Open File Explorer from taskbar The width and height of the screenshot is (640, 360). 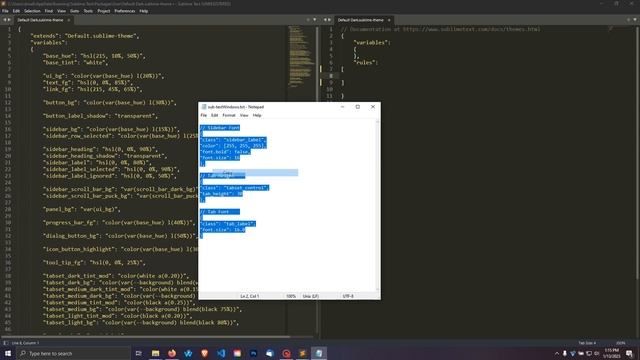156,353
